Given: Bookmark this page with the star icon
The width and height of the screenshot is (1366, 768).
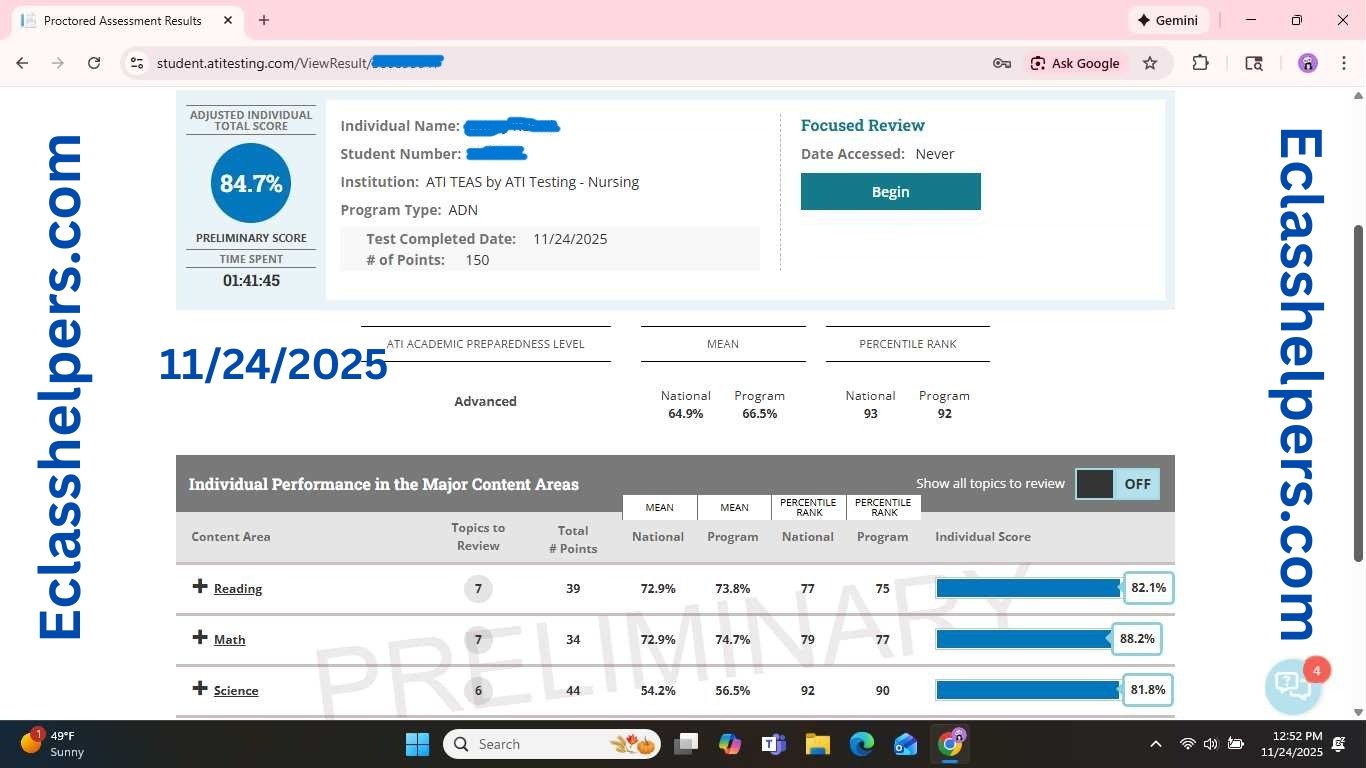Looking at the screenshot, I should (1150, 63).
